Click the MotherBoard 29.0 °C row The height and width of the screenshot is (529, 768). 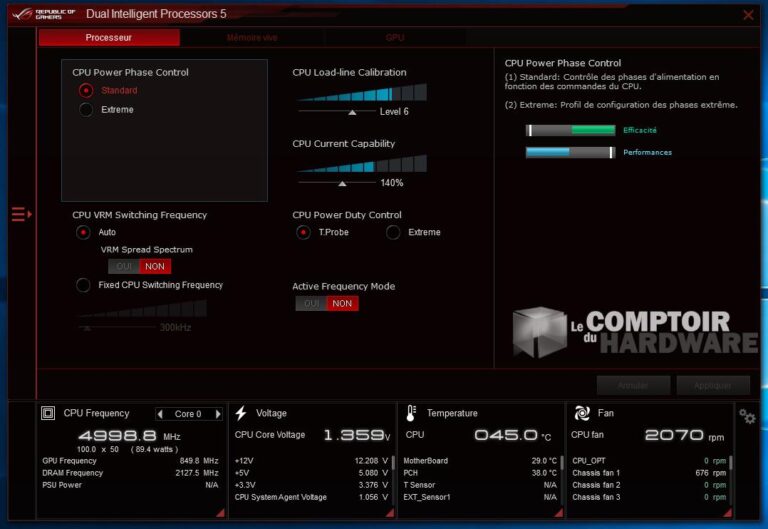click(480, 461)
